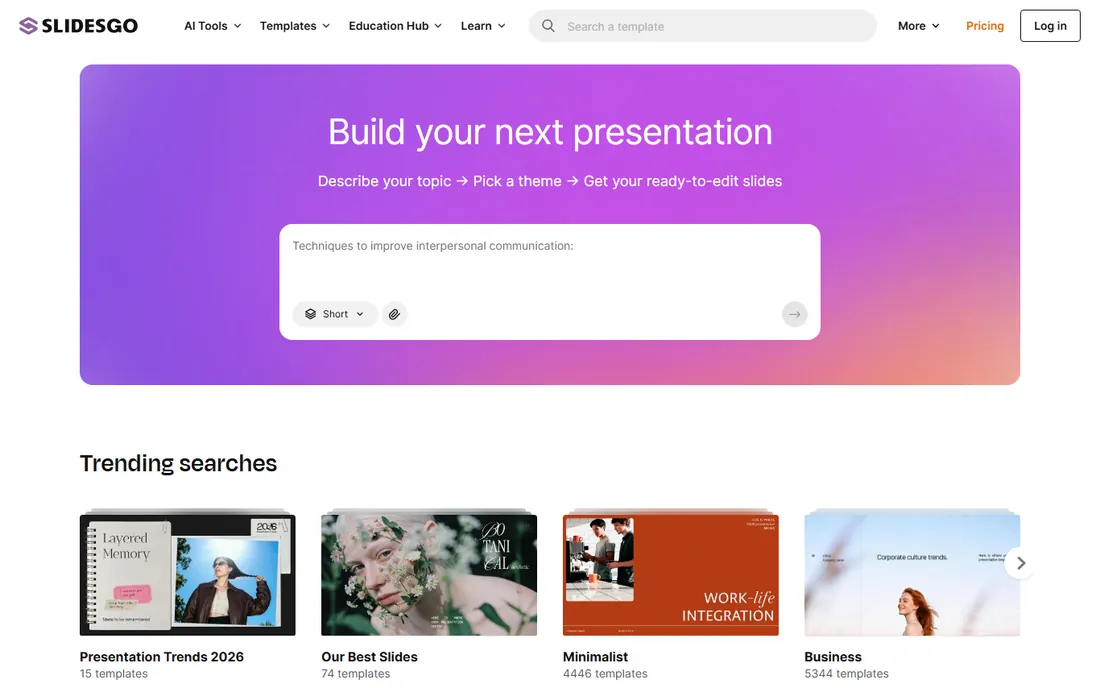Open the Layered Memory thumbnail
Screen dimensions: 1100x688
[x=187, y=574]
